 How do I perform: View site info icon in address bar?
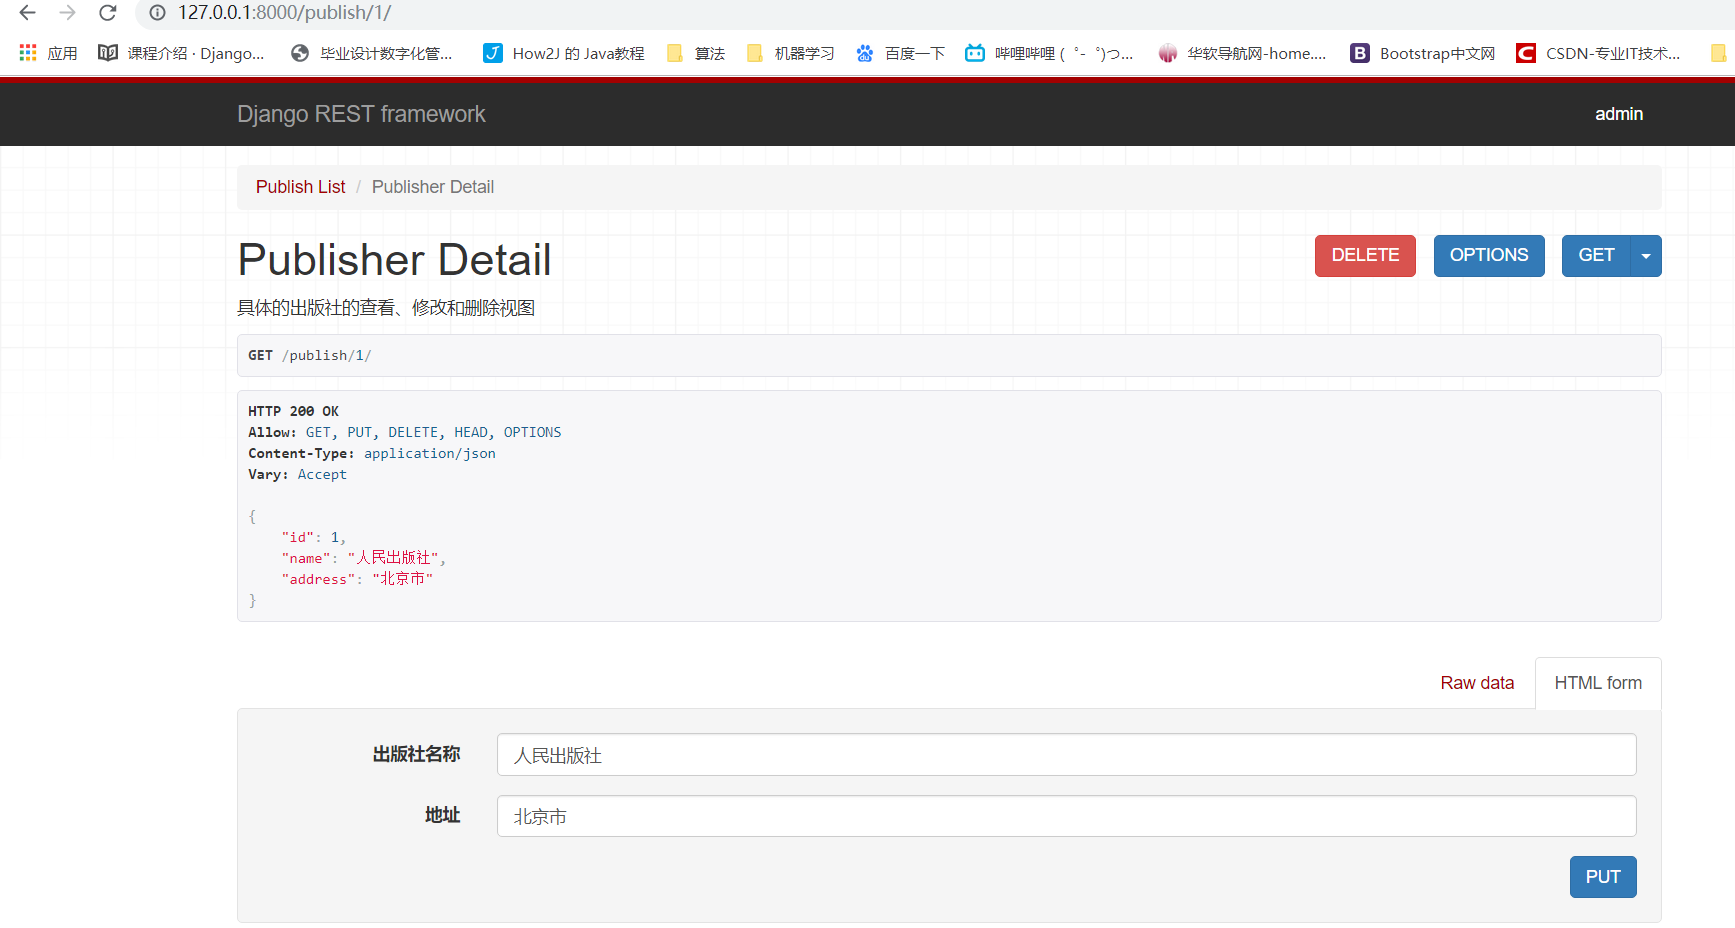coord(157,13)
